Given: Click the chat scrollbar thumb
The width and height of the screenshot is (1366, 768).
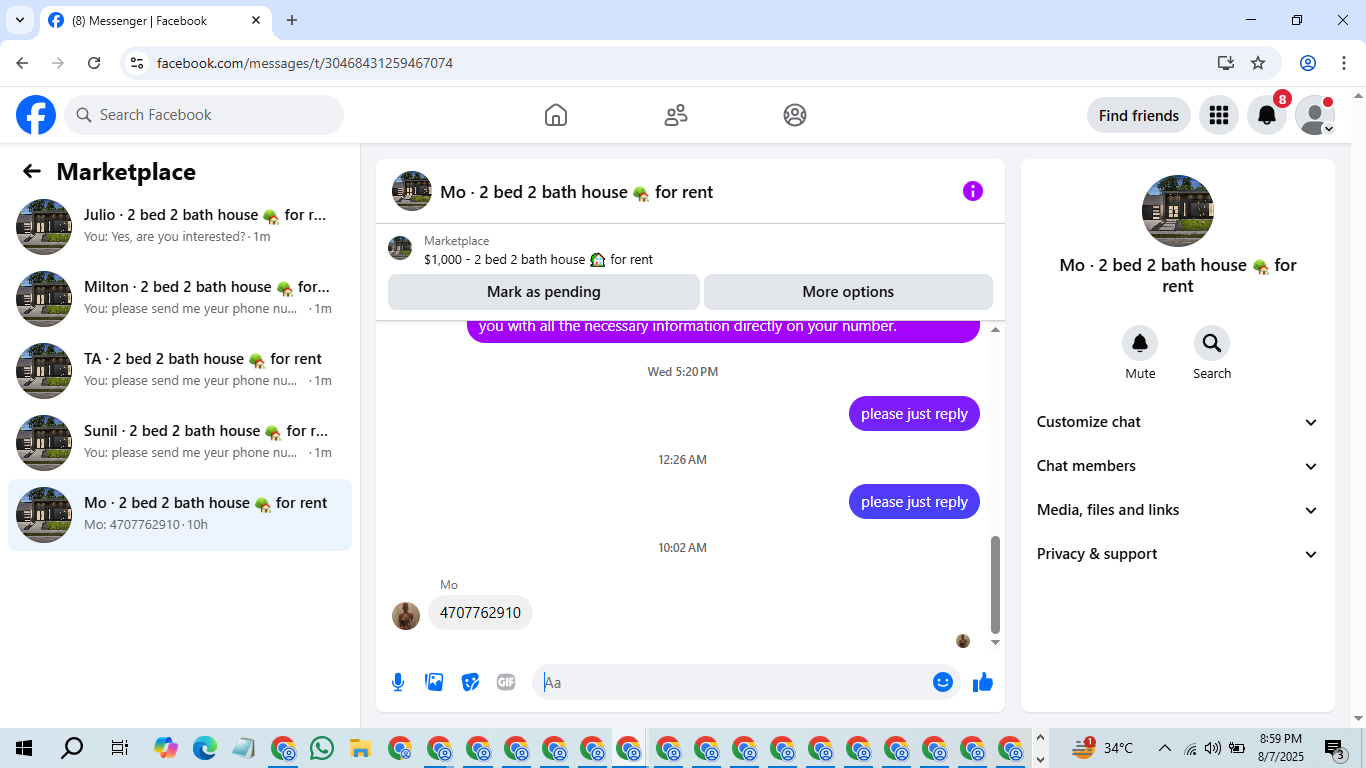Looking at the screenshot, I should coord(995,584).
